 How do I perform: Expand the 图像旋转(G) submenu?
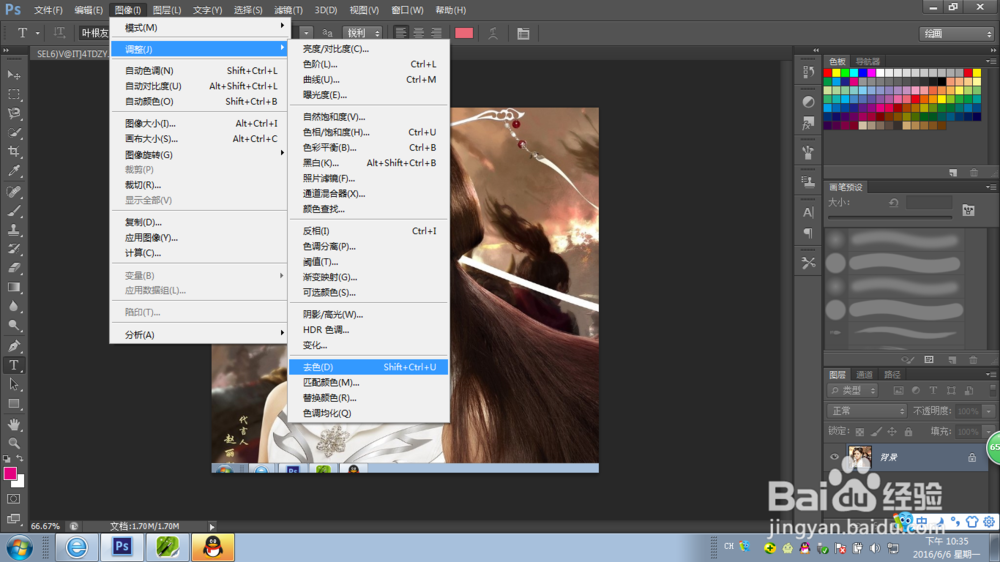200,154
